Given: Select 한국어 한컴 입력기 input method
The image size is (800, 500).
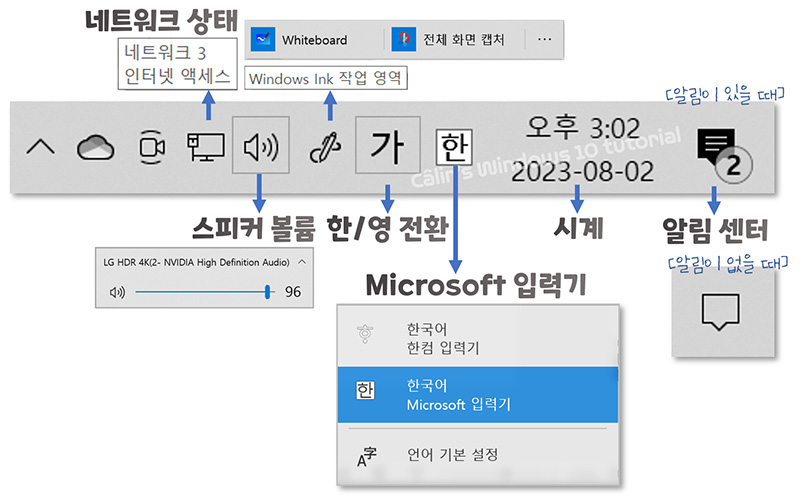Looking at the screenshot, I should click(478, 338).
